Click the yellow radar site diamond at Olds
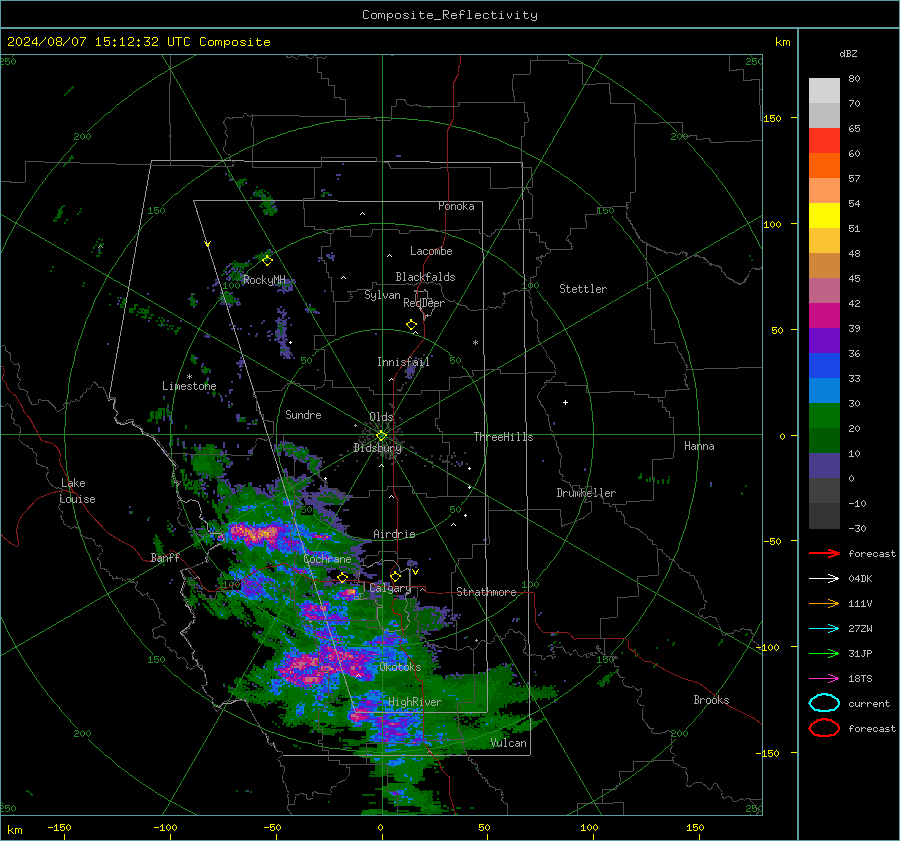This screenshot has height=841, width=900. pos(381,436)
